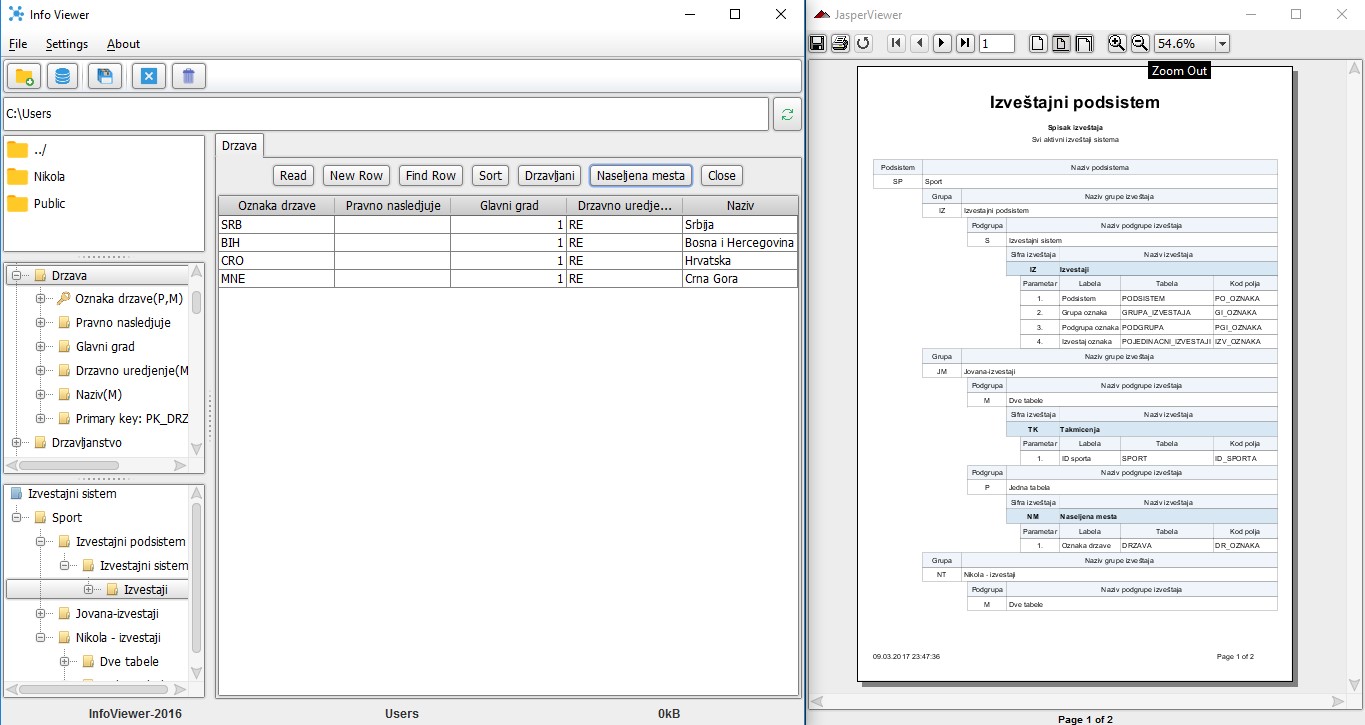Click the Zoom Out magnifier icon
Image resolution: width=1365 pixels, height=725 pixels.
click(1141, 43)
